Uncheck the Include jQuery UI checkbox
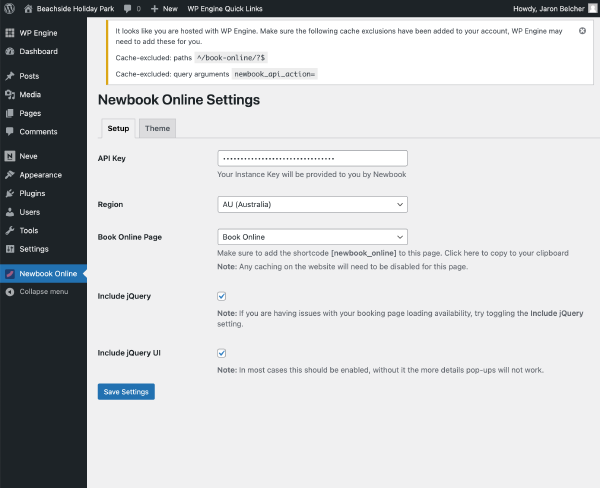600x488 pixels. point(222,353)
